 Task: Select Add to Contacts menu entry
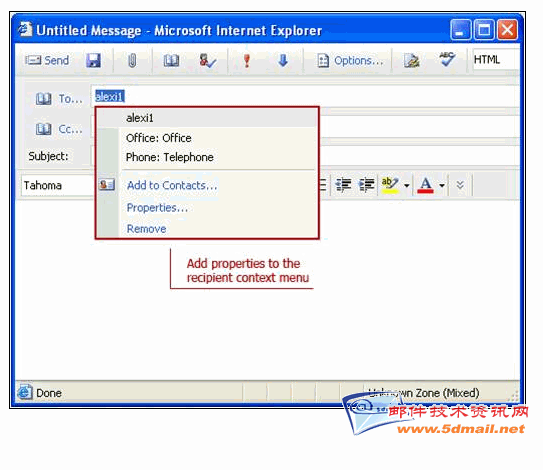point(172,185)
